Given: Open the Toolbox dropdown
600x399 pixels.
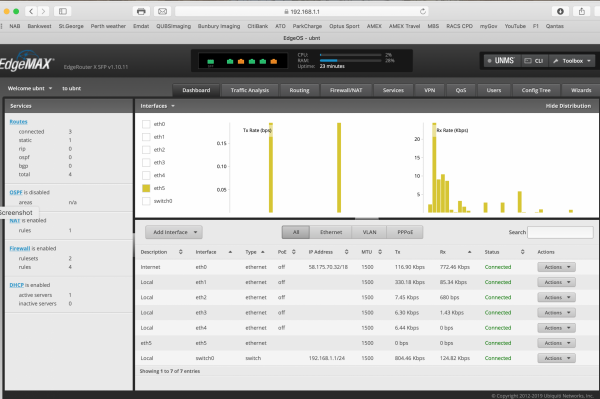Looking at the screenshot, I should pyautogui.click(x=572, y=61).
